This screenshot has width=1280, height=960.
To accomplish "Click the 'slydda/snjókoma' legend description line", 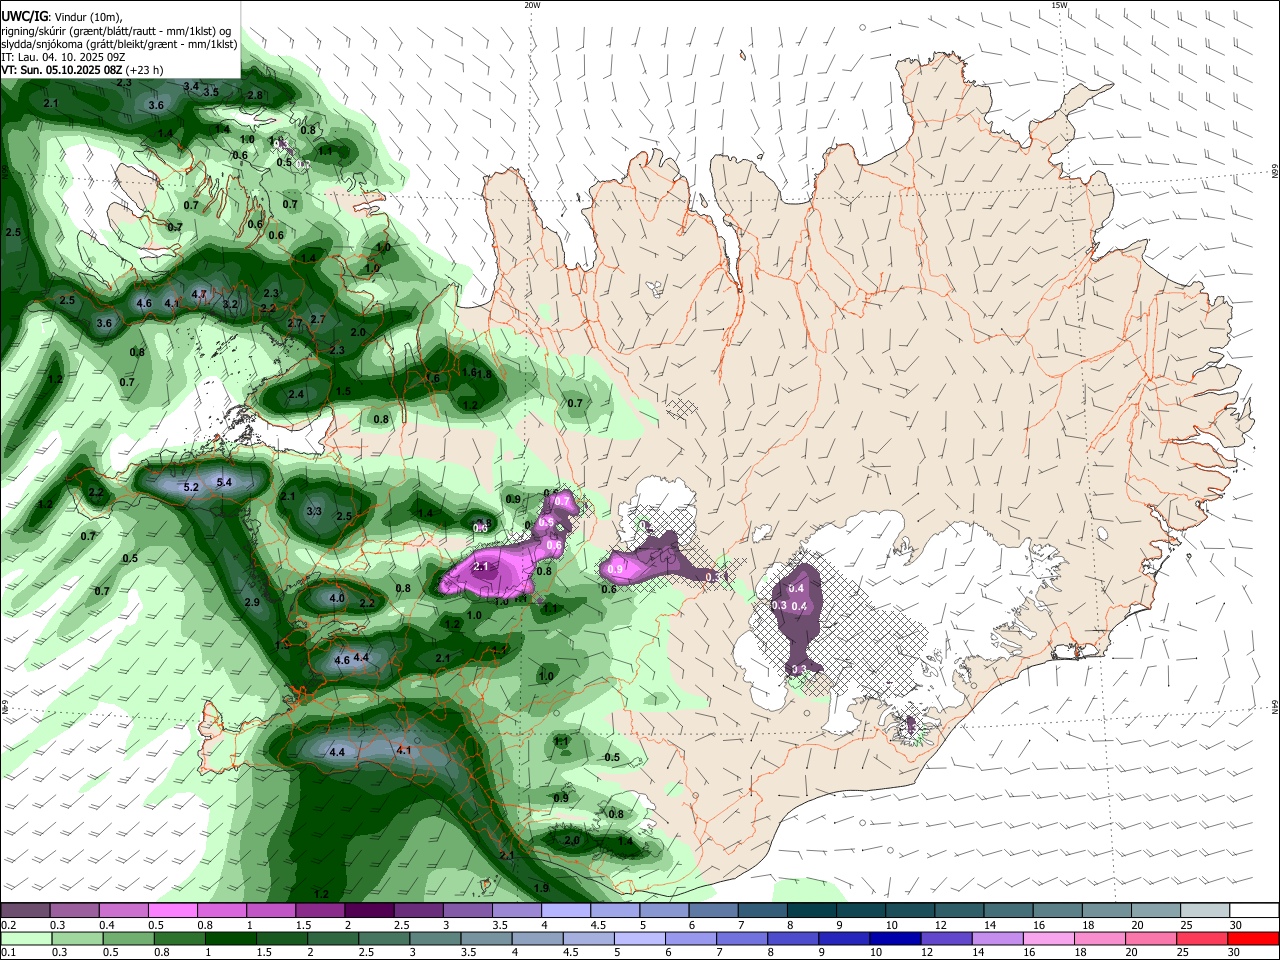I will (119, 44).
